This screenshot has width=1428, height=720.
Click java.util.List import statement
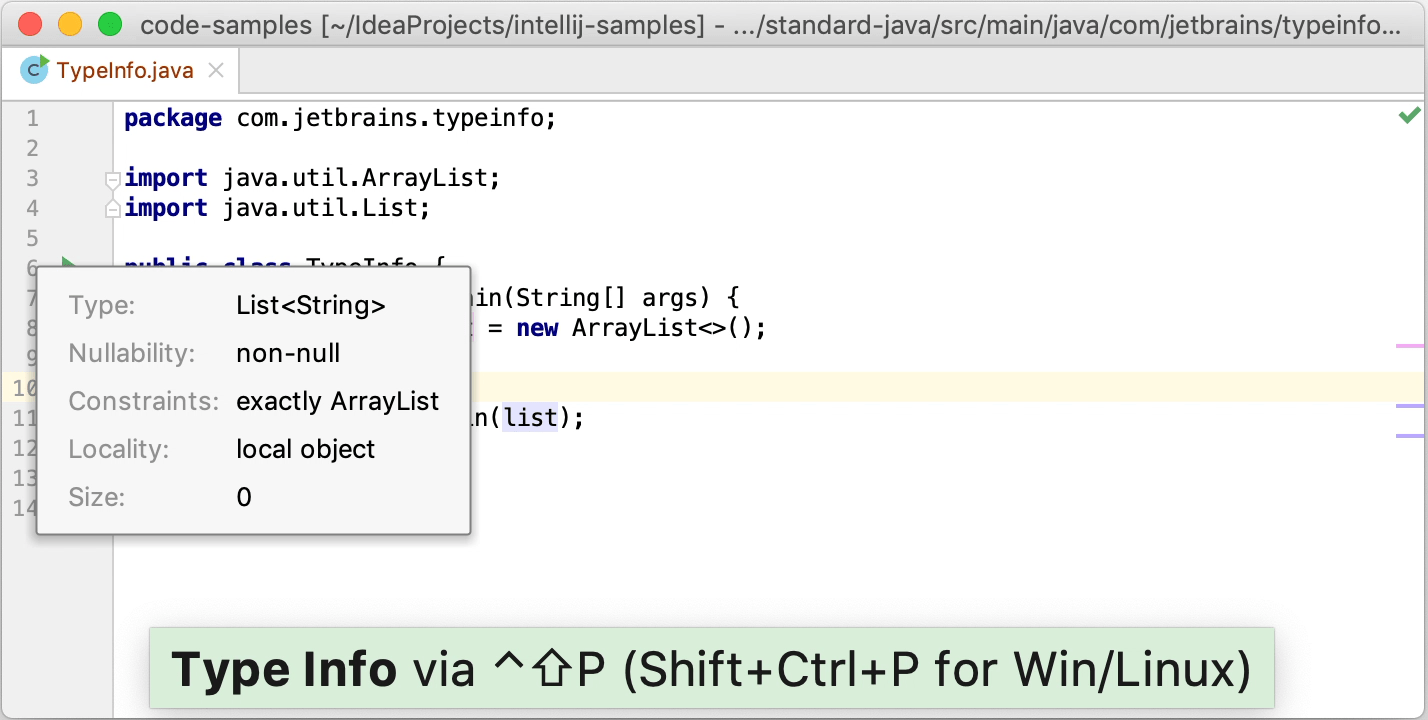tap(325, 208)
